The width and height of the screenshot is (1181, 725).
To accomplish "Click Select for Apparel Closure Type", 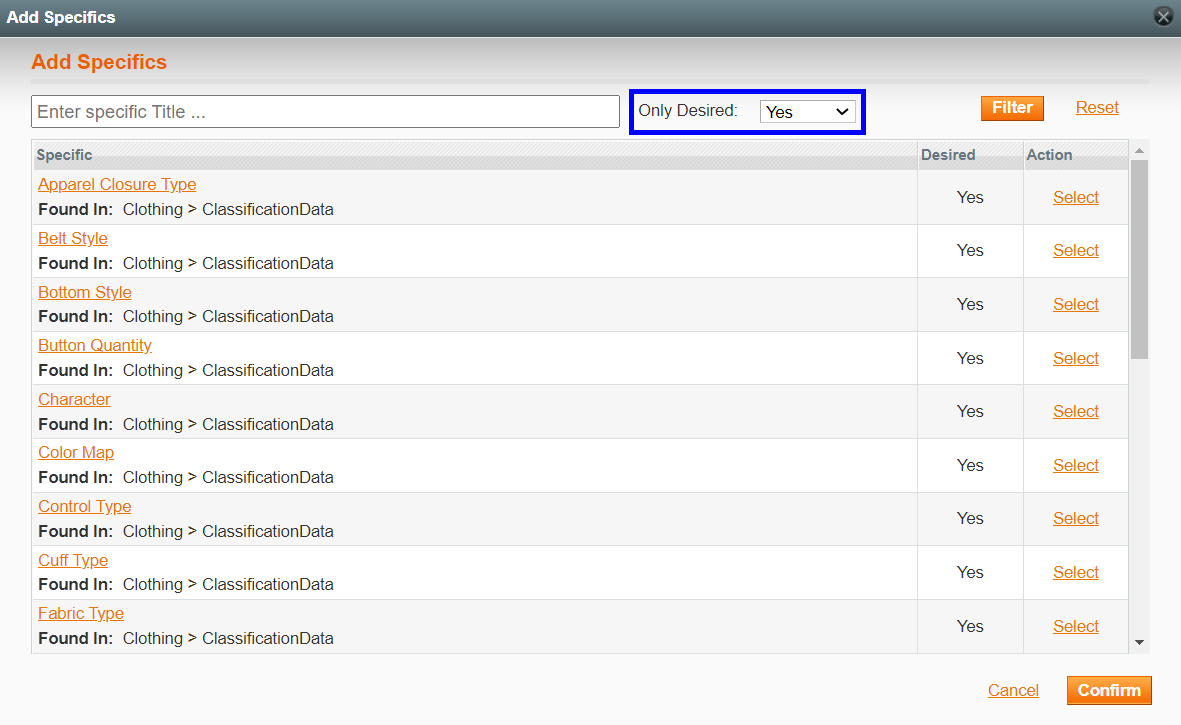I will 1075,197.
